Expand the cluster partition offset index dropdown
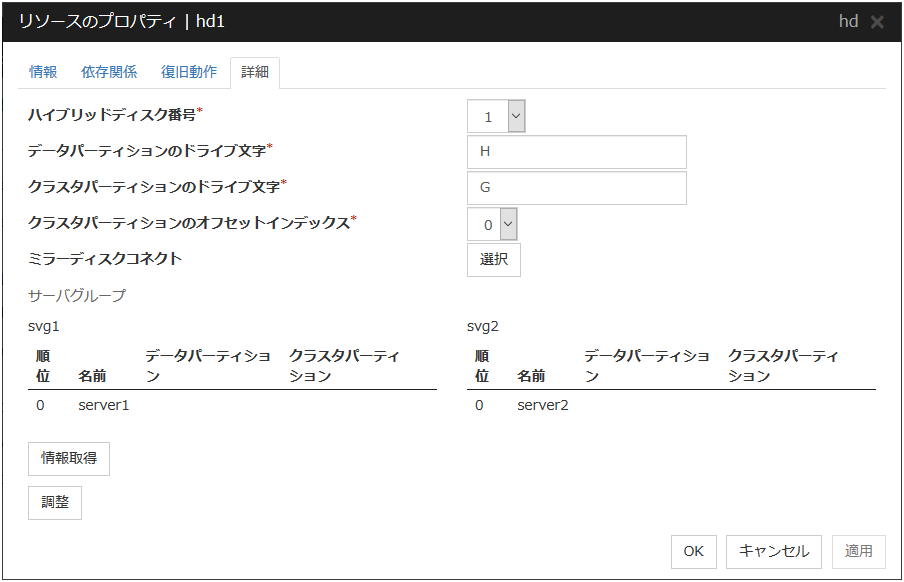The width and height of the screenshot is (904, 582). tap(492, 224)
